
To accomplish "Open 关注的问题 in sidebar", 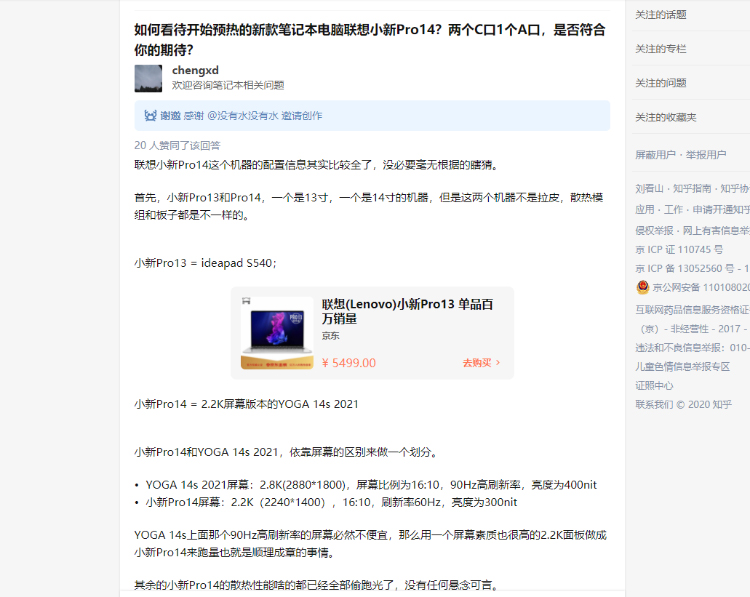I will (661, 83).
